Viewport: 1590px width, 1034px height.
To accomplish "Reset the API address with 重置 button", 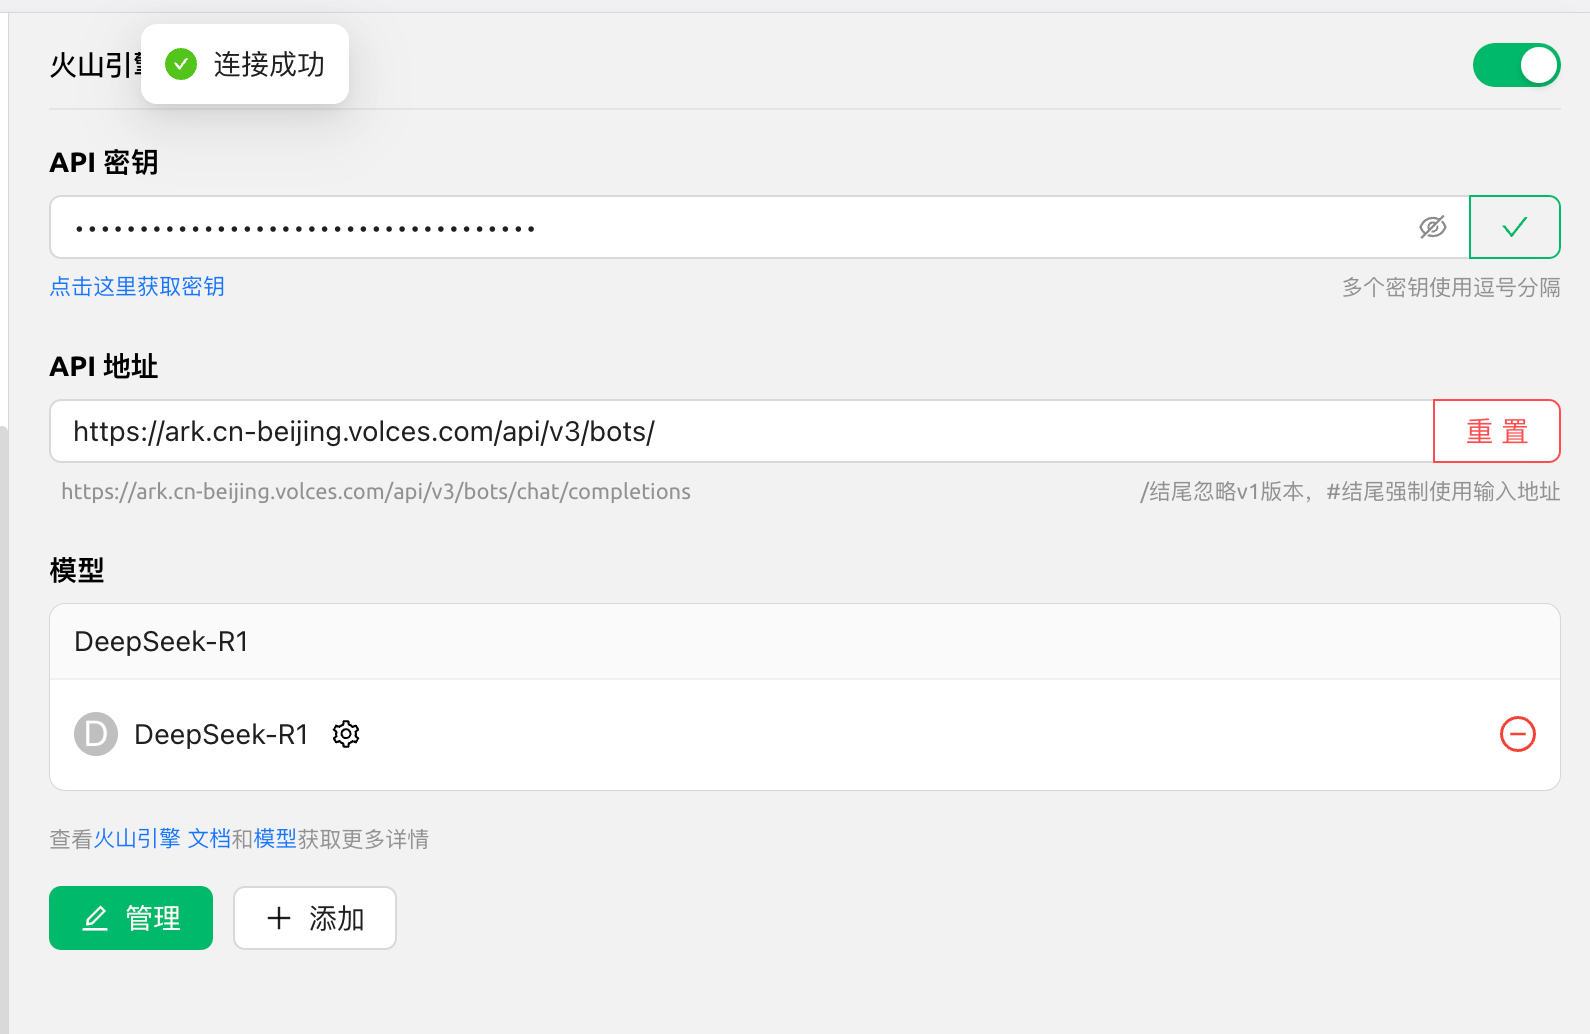I will [1497, 431].
